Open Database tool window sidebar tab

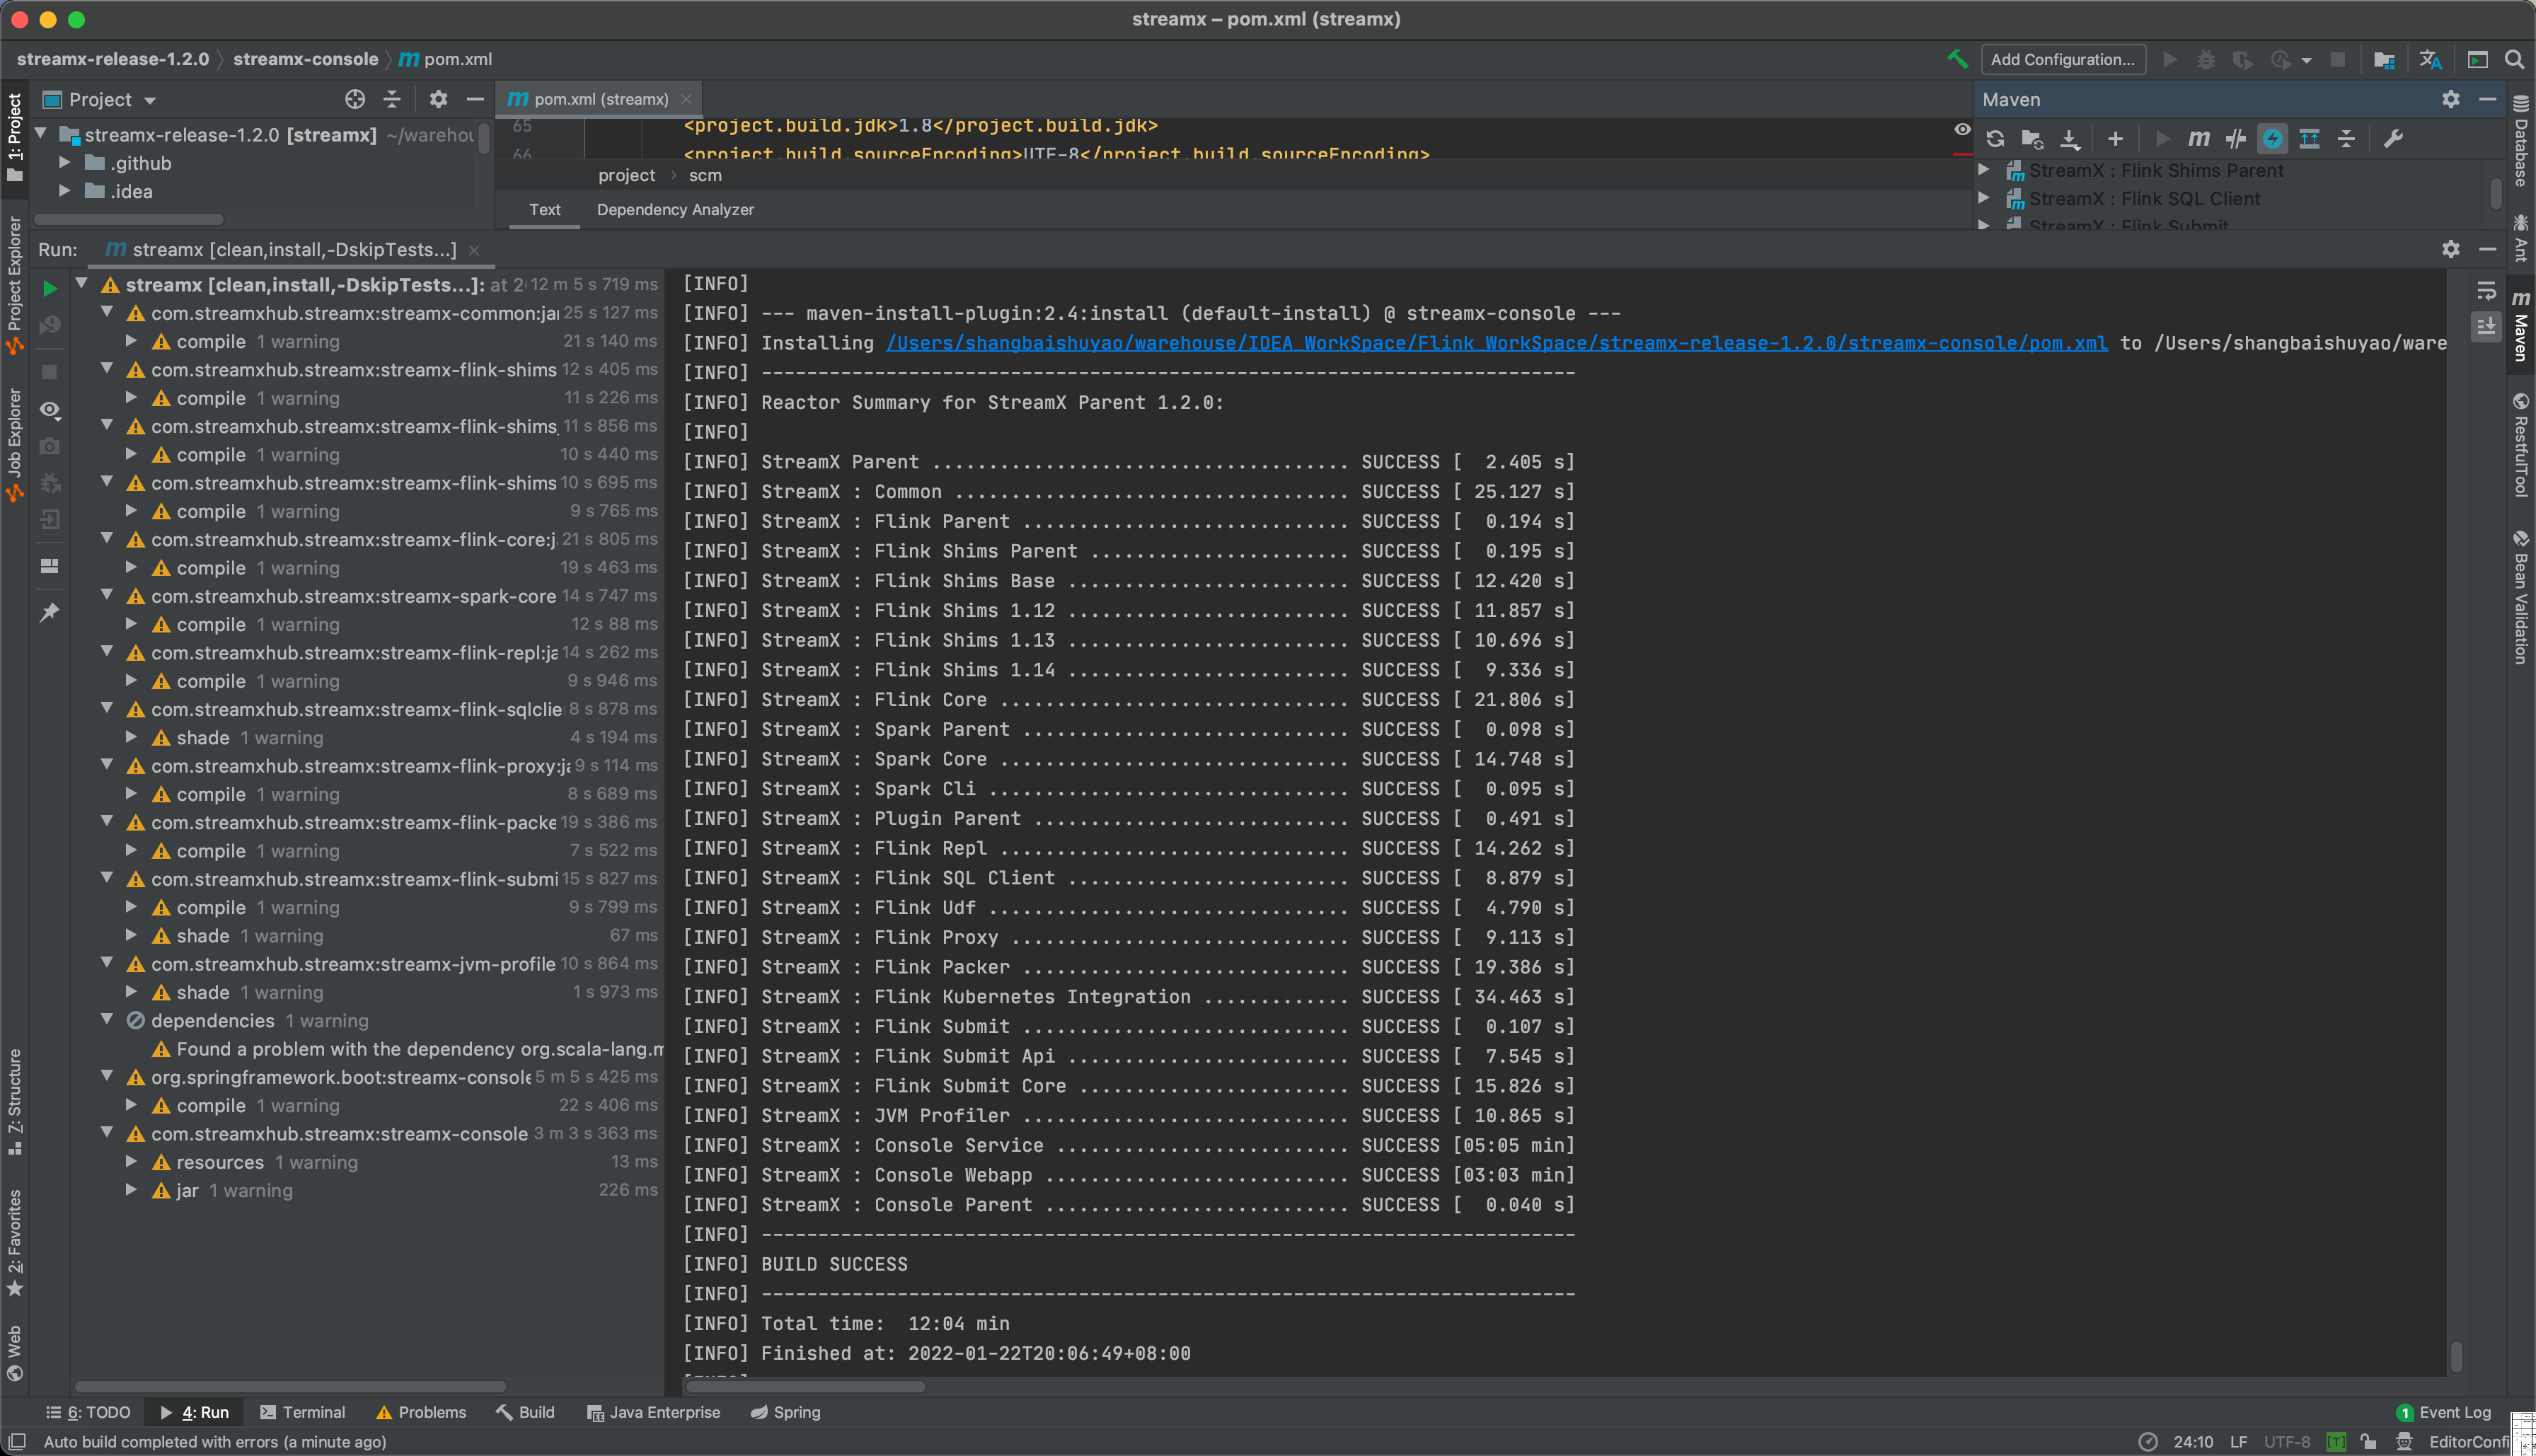[x=2520, y=141]
